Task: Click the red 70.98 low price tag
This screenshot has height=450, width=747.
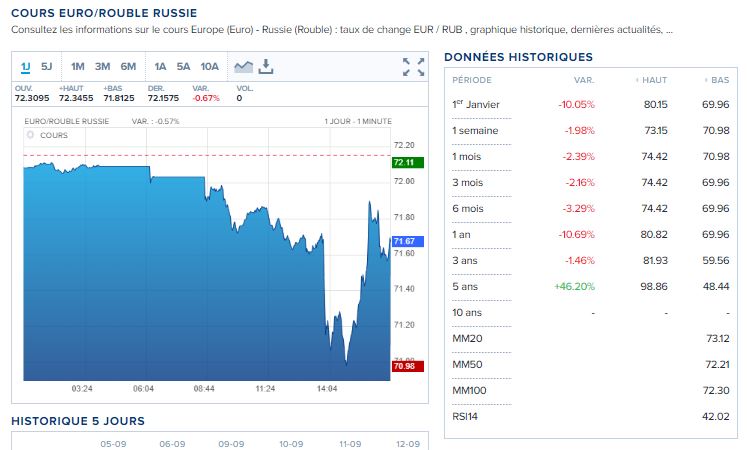Action: [x=404, y=367]
